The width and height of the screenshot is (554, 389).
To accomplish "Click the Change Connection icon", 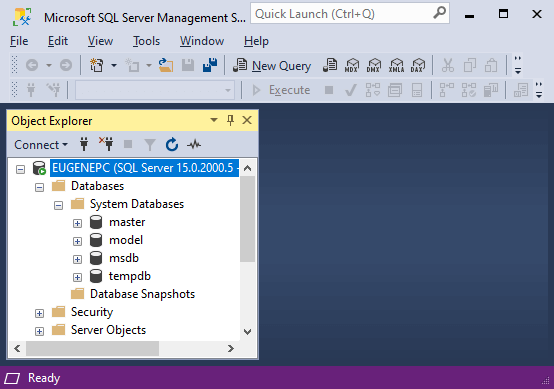I will tap(53, 90).
